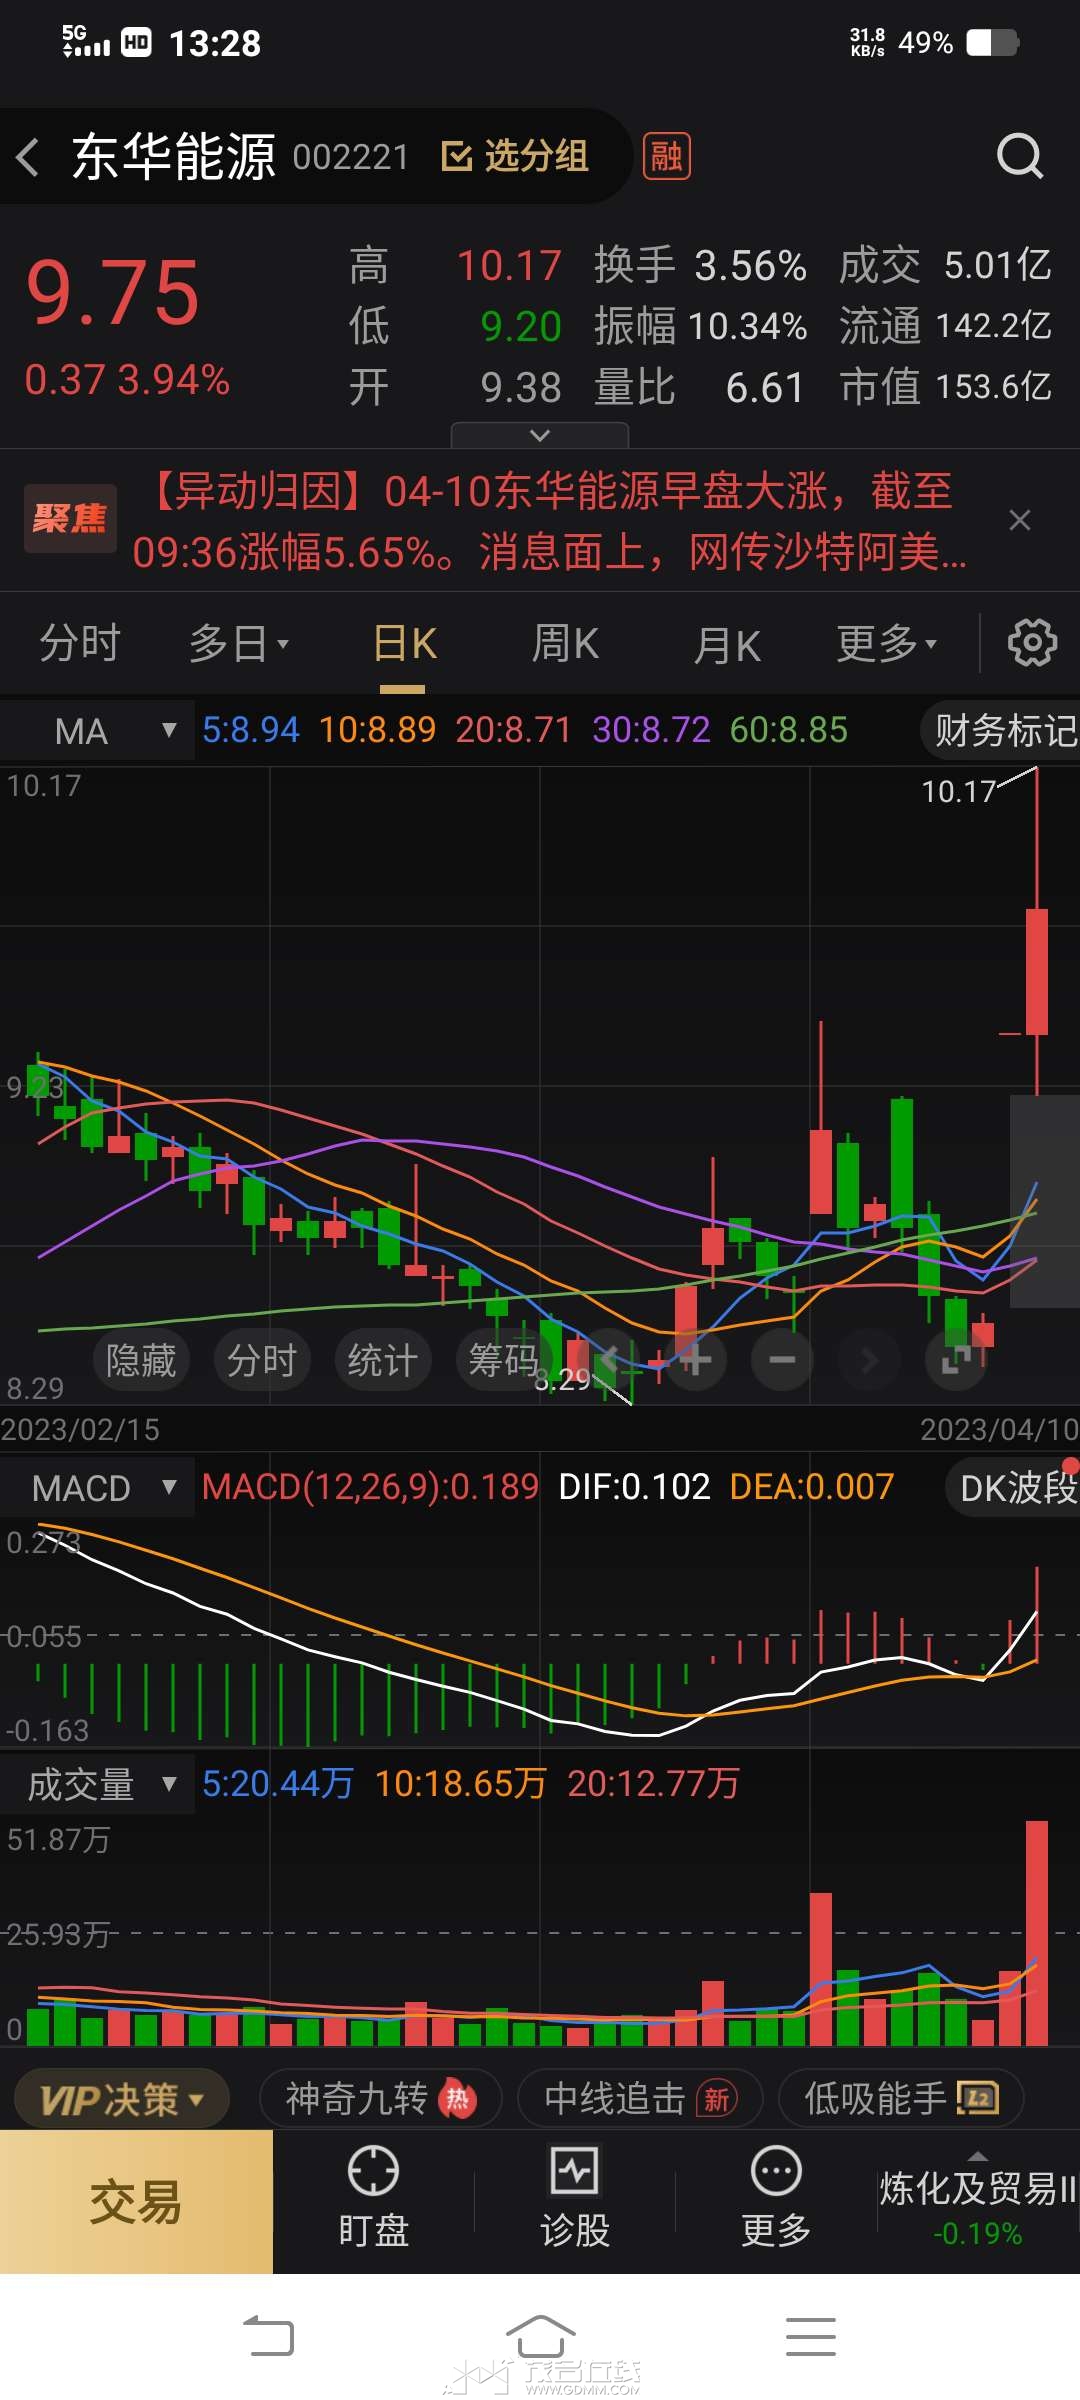Tap the battery indicator in status bar
This screenshot has height=2400, width=1080.
click(x=992, y=43)
